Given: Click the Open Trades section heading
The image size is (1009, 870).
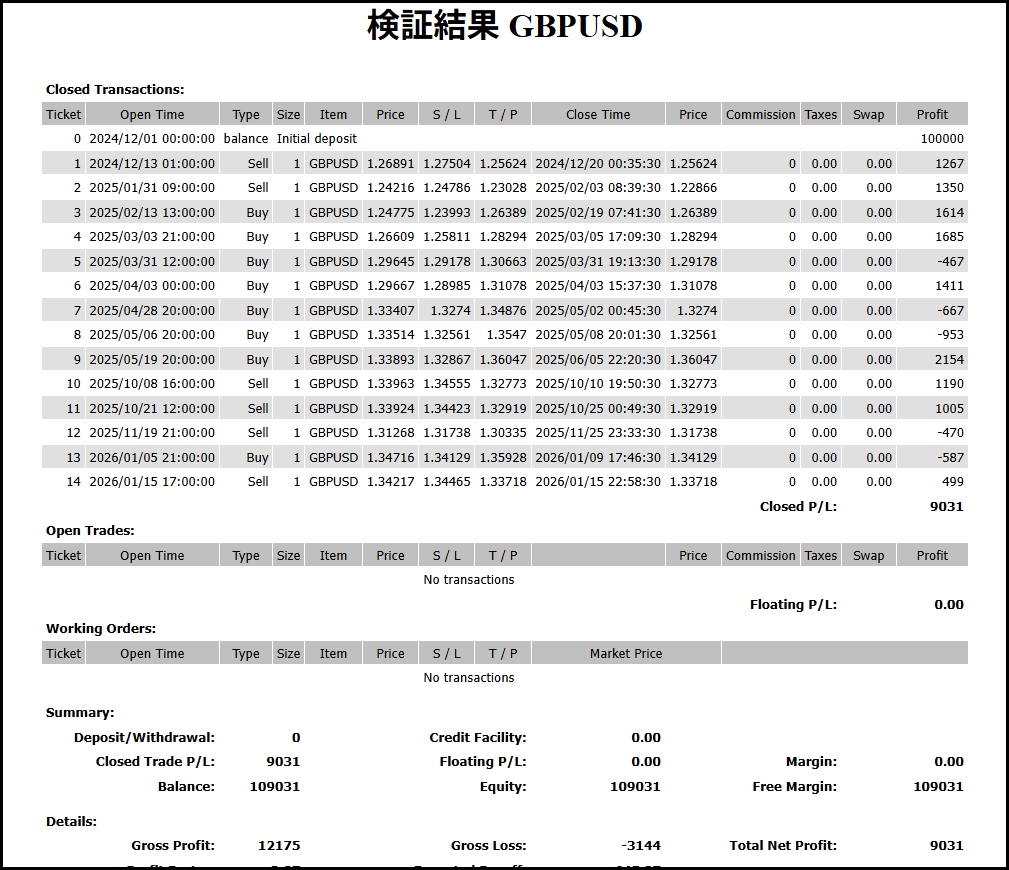Looking at the screenshot, I should pyautogui.click(x=90, y=531).
